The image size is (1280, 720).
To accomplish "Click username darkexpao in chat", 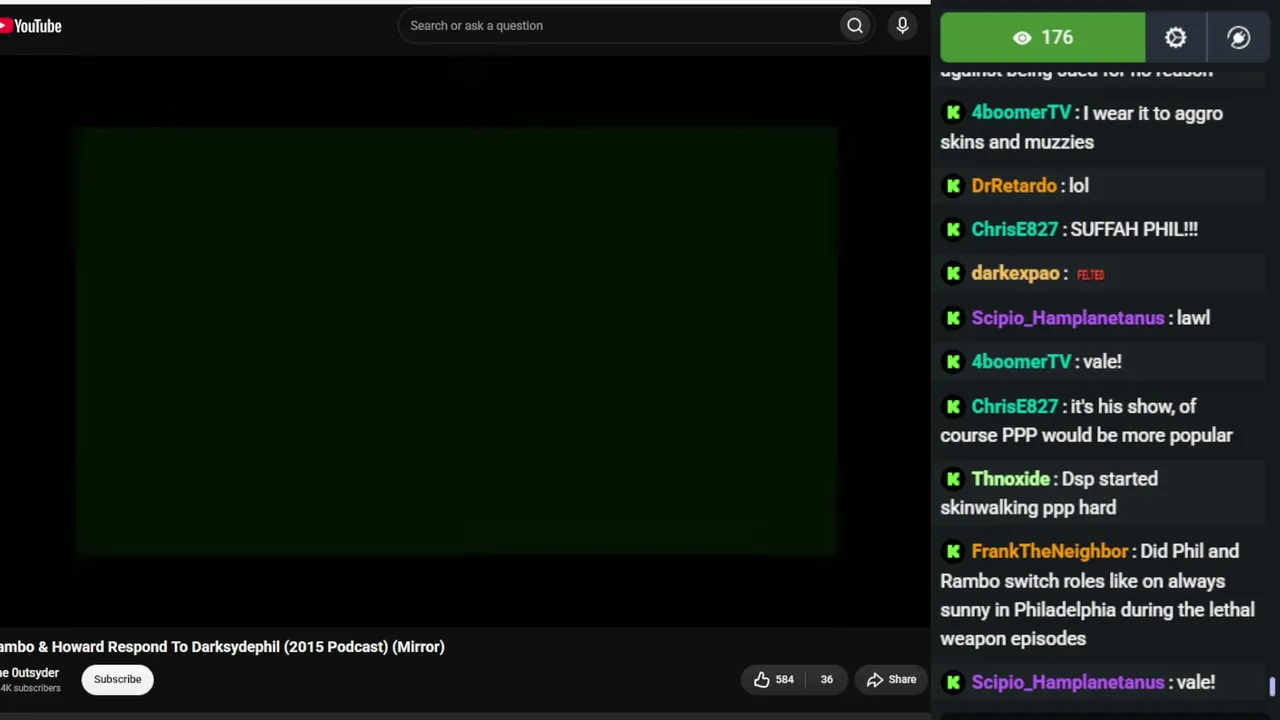I will (x=1015, y=274).
